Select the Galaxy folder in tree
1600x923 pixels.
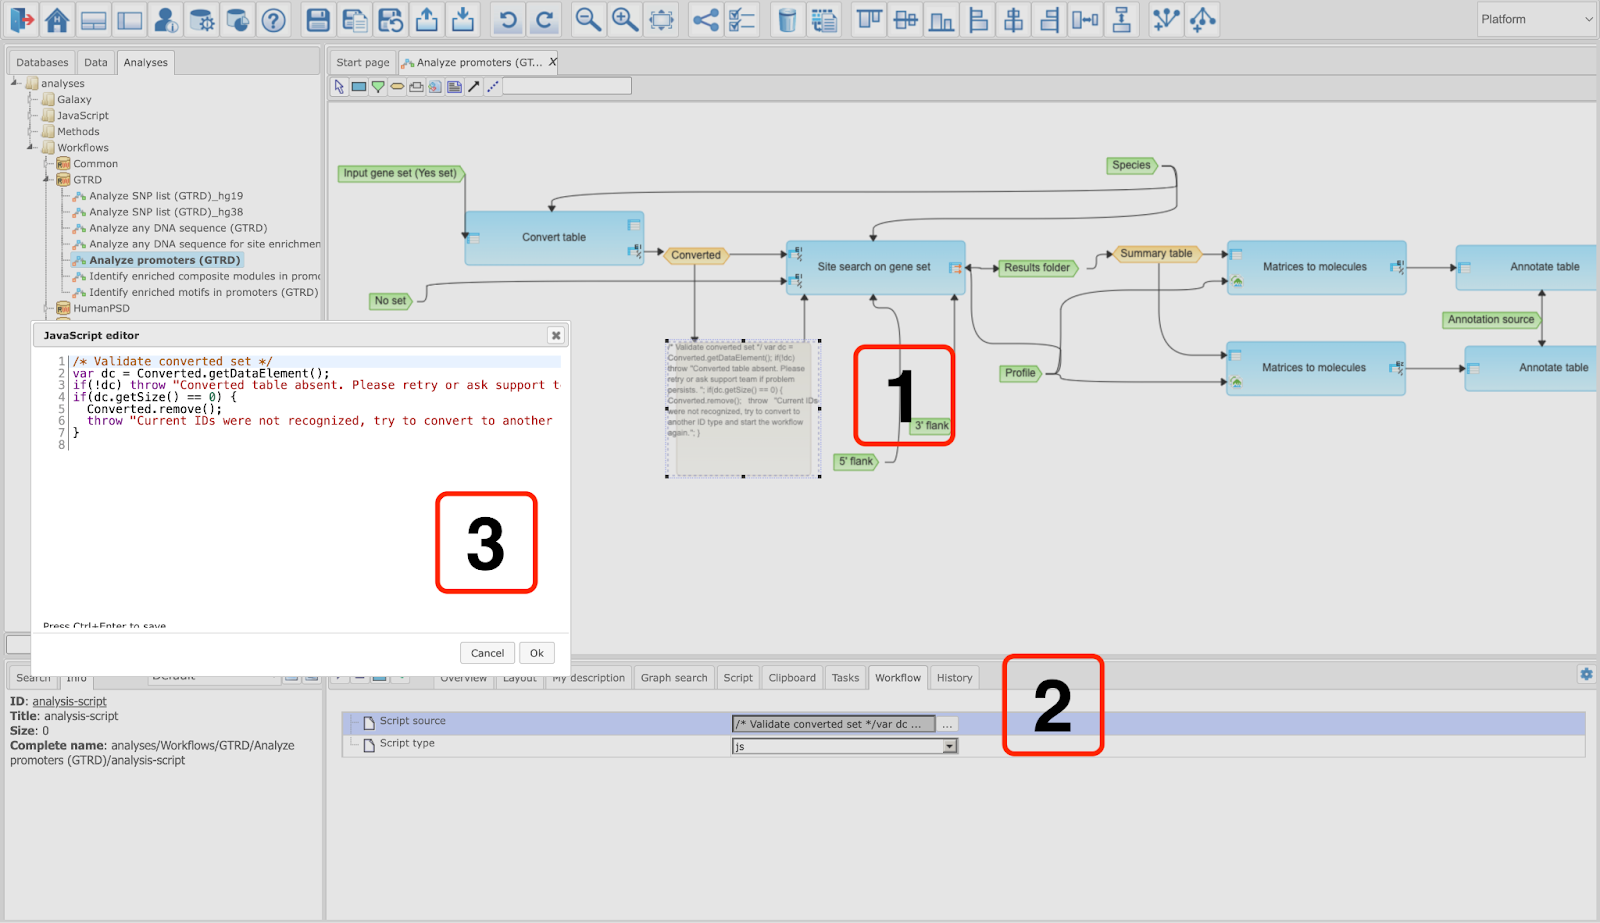[74, 99]
